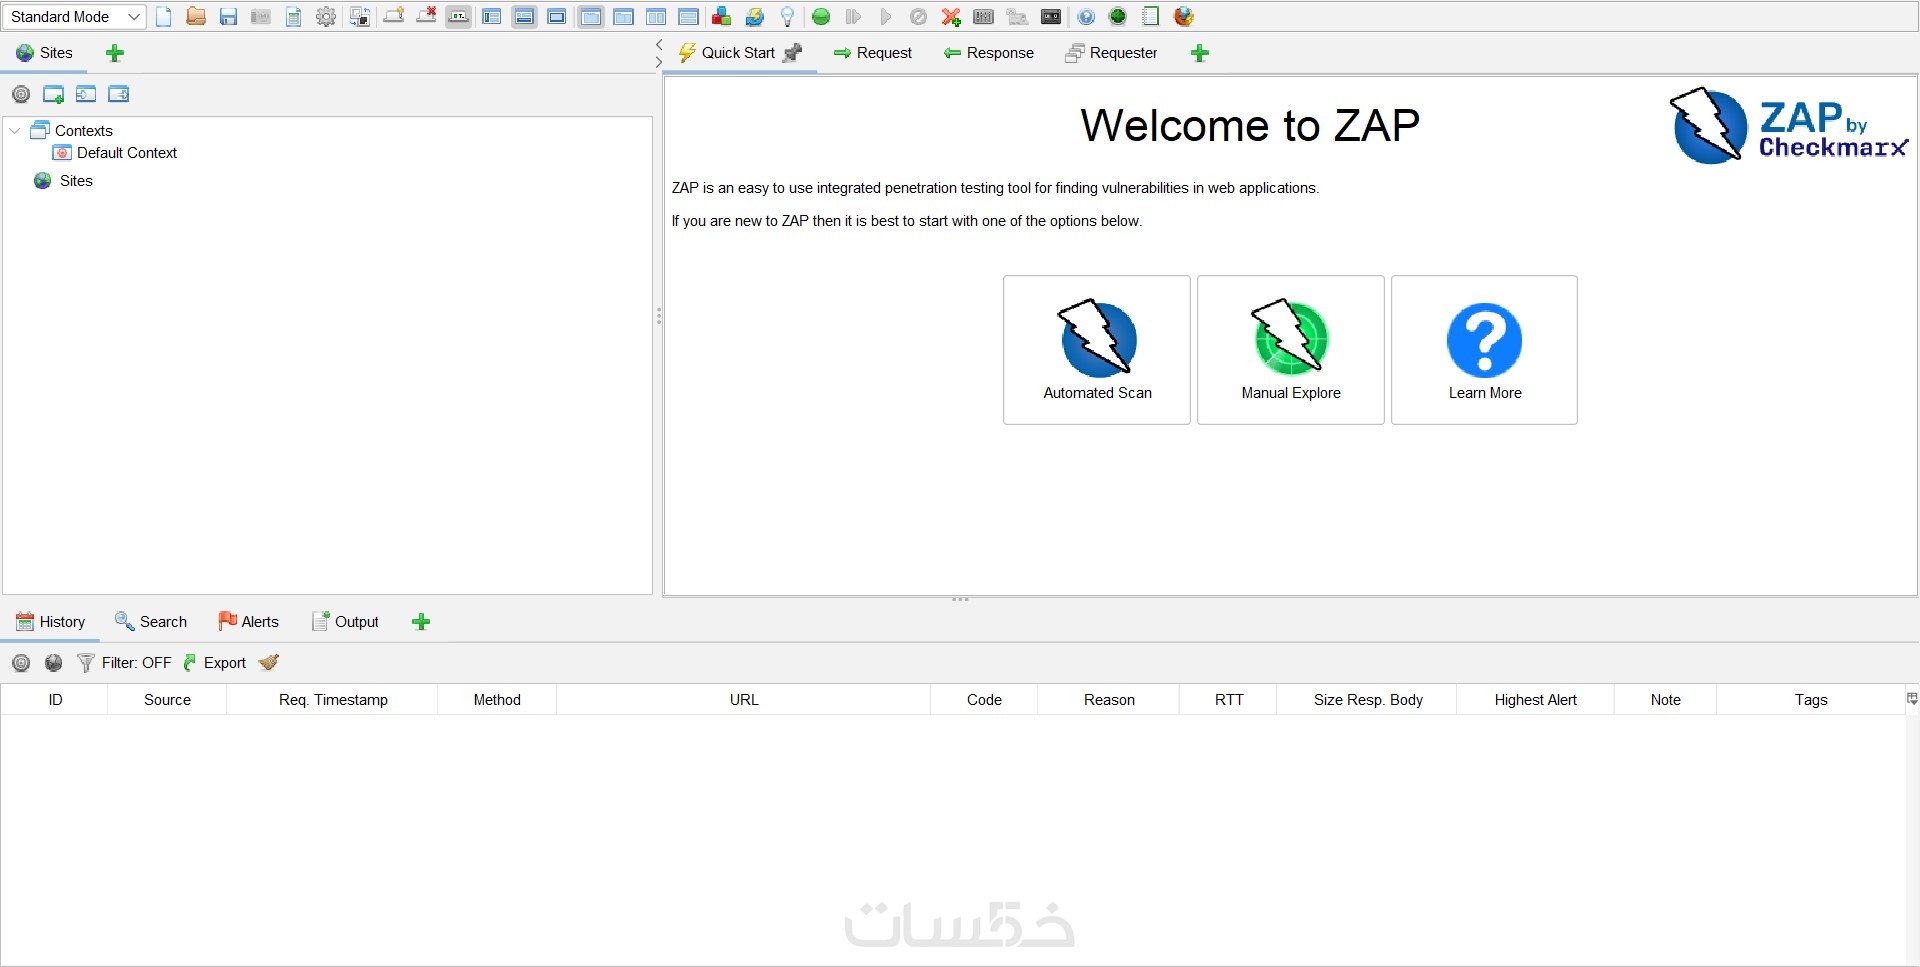The height and width of the screenshot is (967, 1920).
Task: Click the disabled continue play icon
Action: [886, 17]
